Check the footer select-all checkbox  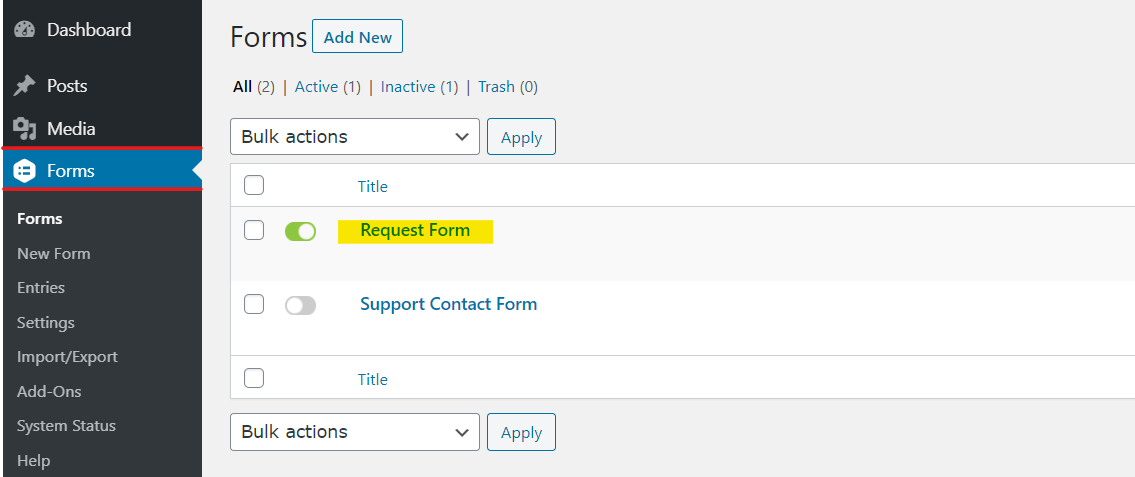tap(253, 378)
